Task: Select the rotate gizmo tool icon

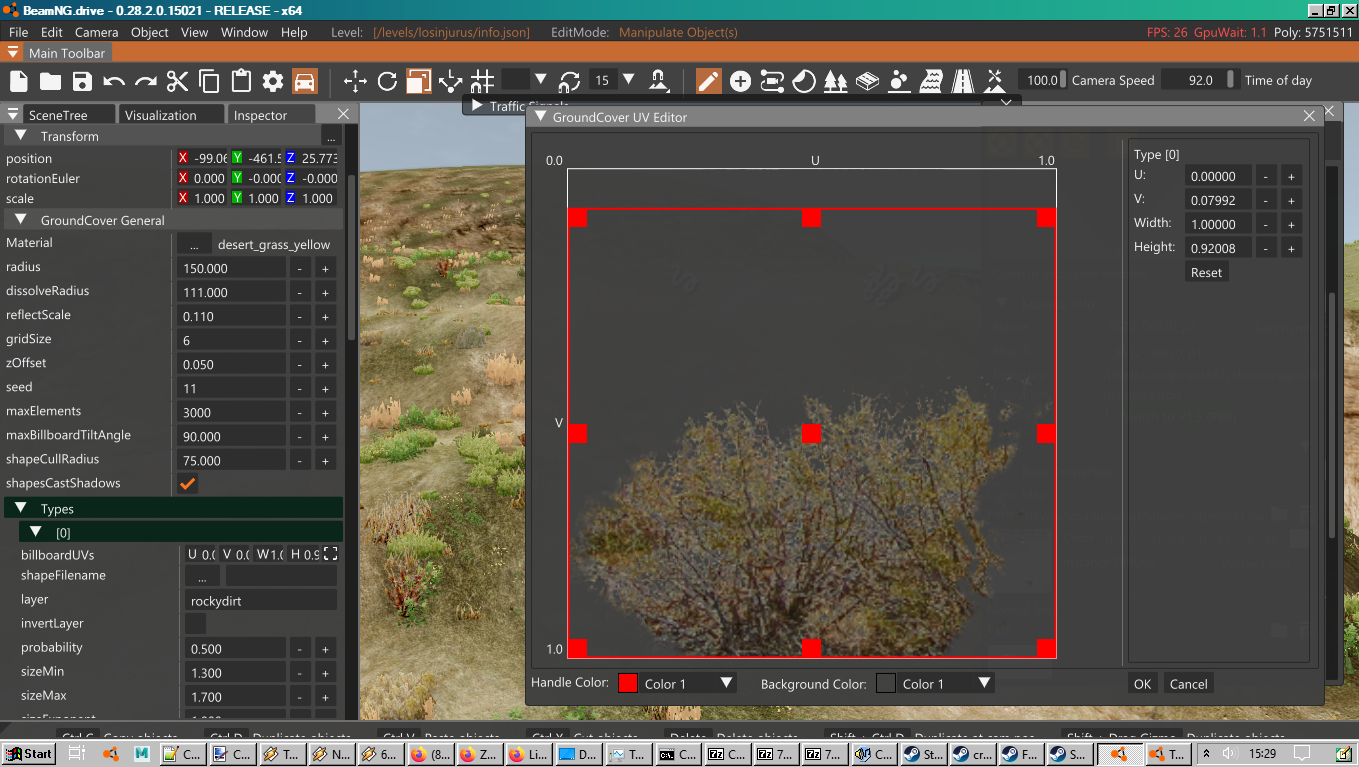Action: pos(387,81)
